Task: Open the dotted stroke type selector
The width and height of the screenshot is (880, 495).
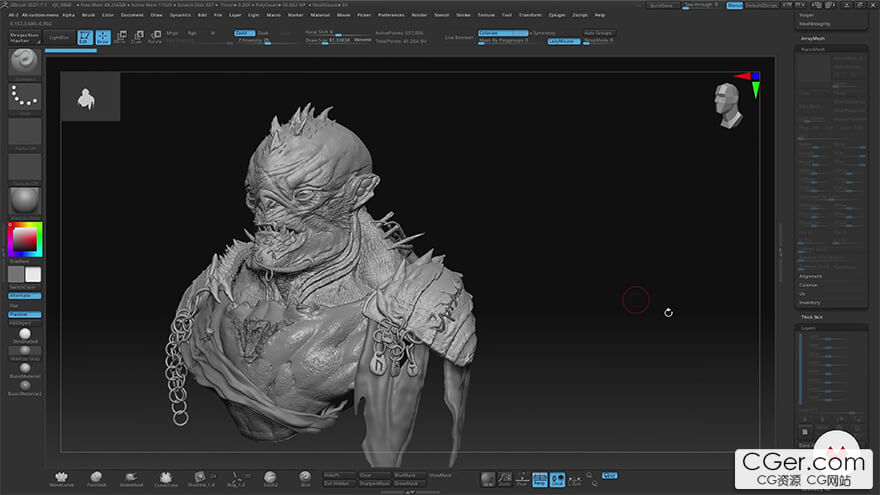Action: click(25, 98)
